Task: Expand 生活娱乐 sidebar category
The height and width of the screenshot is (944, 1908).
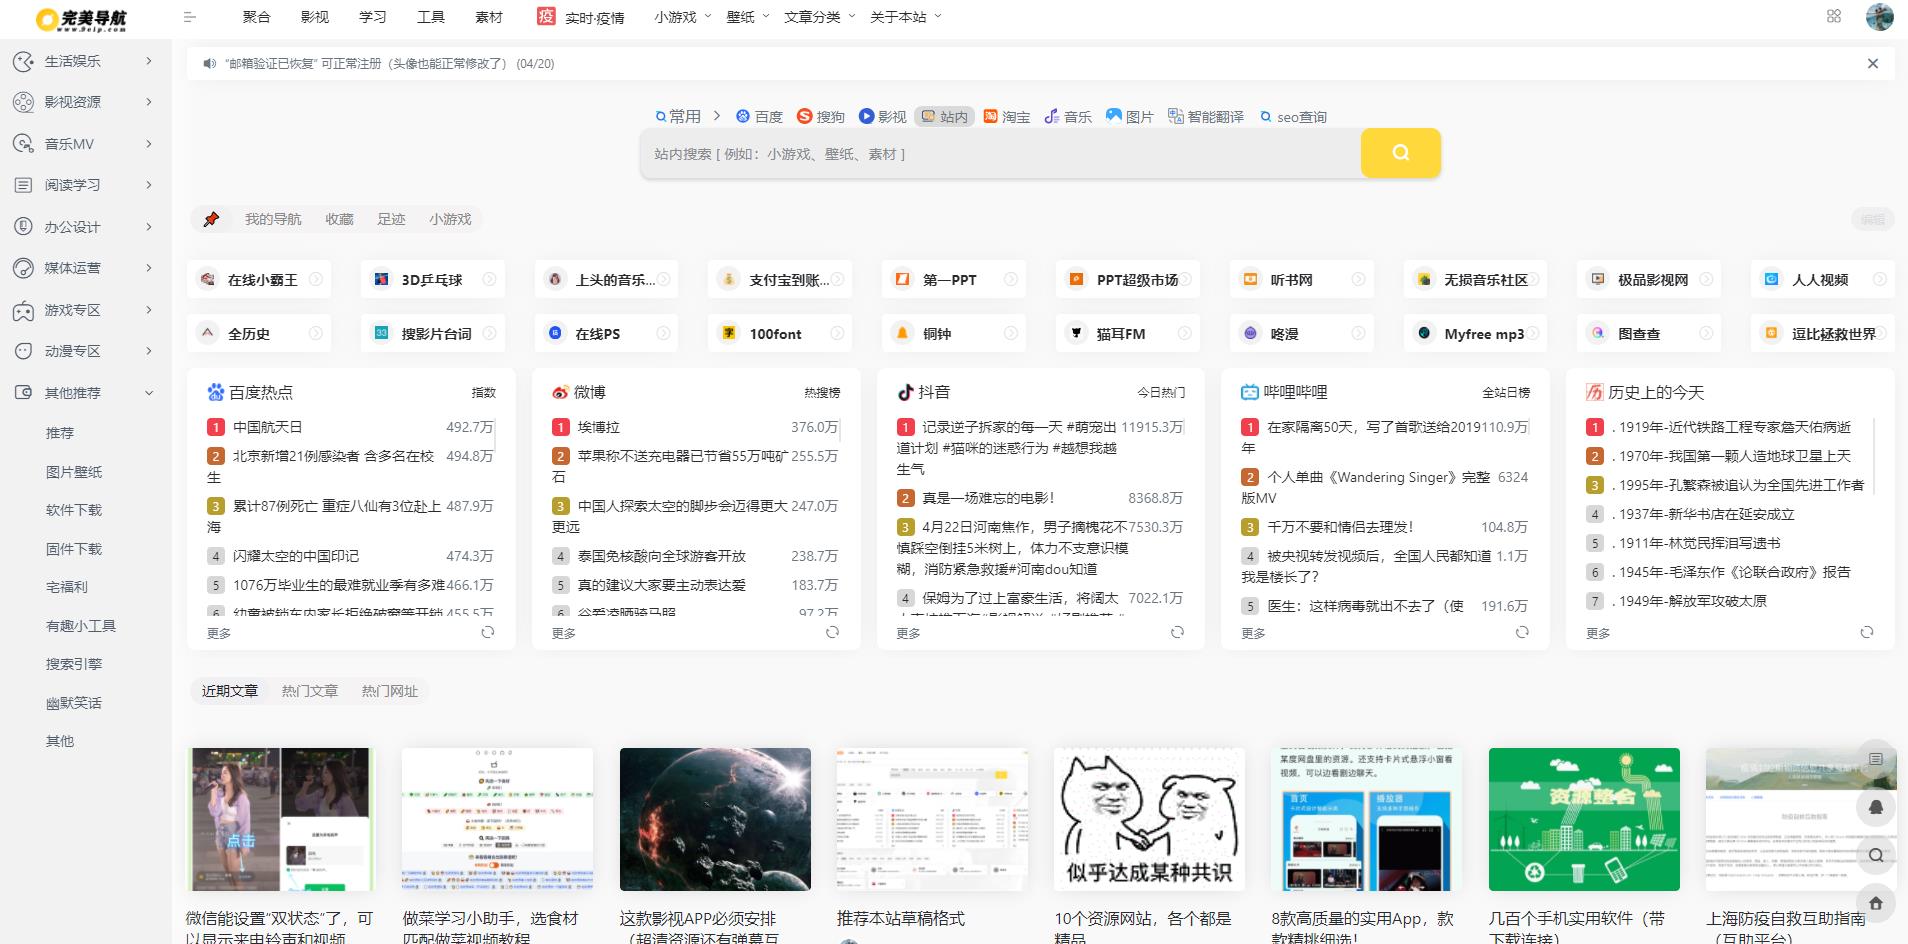Action: (85, 61)
